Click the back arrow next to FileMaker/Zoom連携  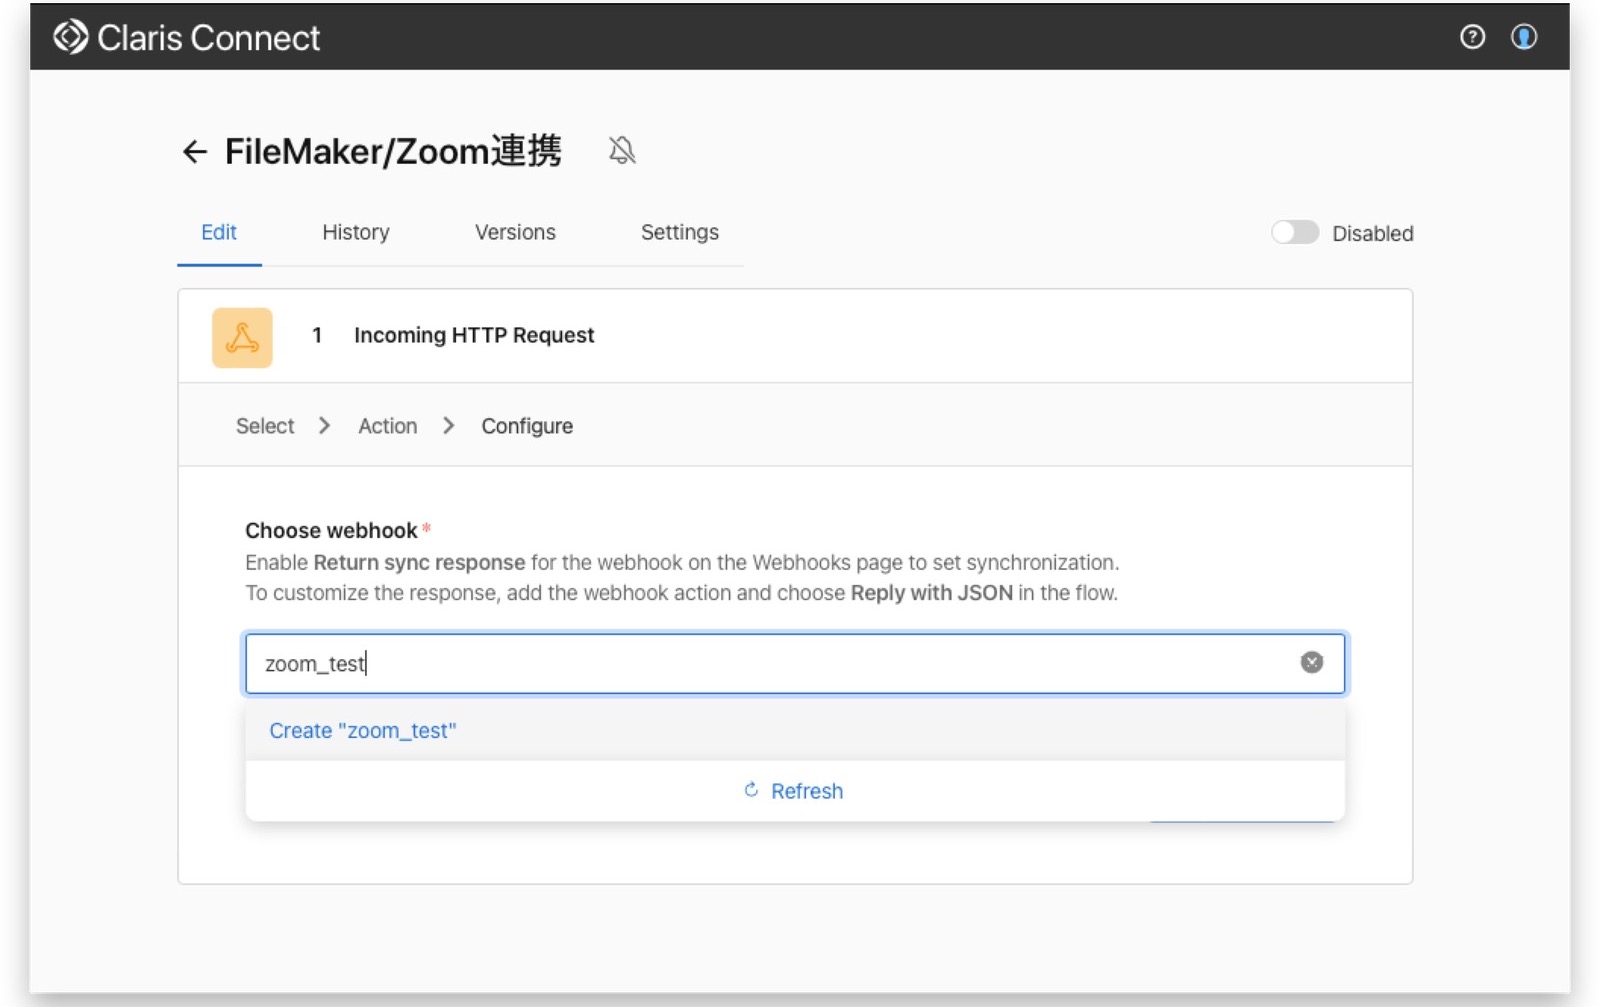point(194,151)
